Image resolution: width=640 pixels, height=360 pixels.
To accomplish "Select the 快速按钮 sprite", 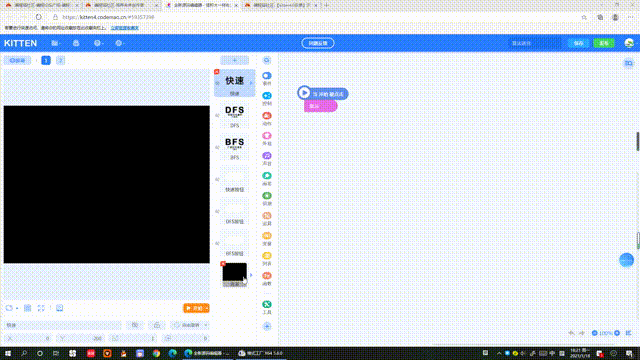I will point(235,180).
